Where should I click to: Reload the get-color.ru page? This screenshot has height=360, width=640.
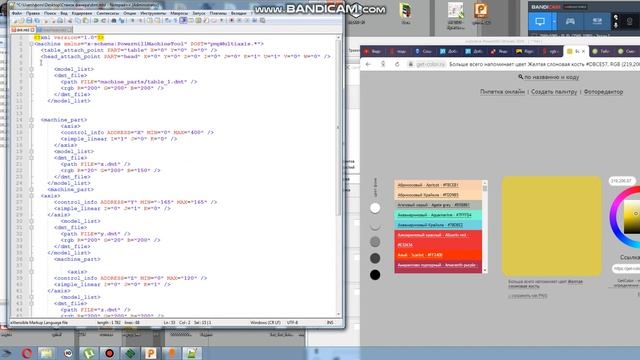397,64
